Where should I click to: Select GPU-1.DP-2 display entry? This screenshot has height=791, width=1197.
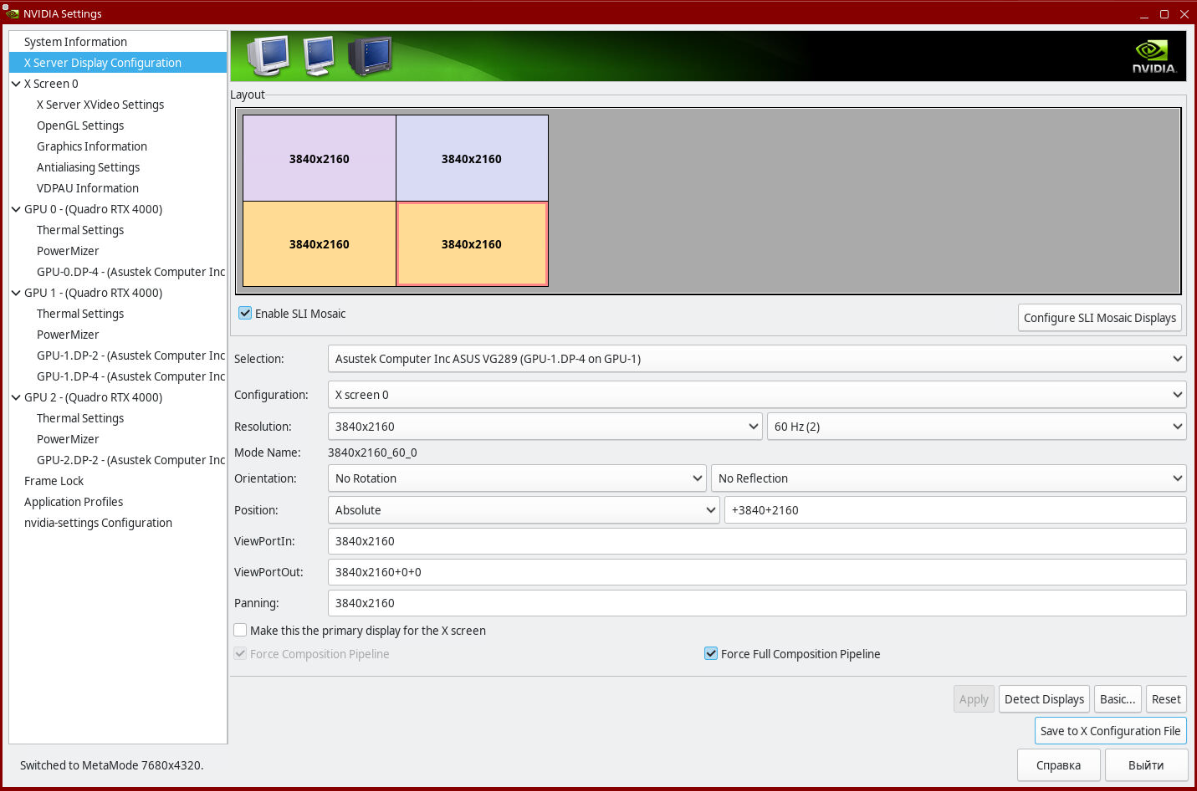(x=131, y=355)
